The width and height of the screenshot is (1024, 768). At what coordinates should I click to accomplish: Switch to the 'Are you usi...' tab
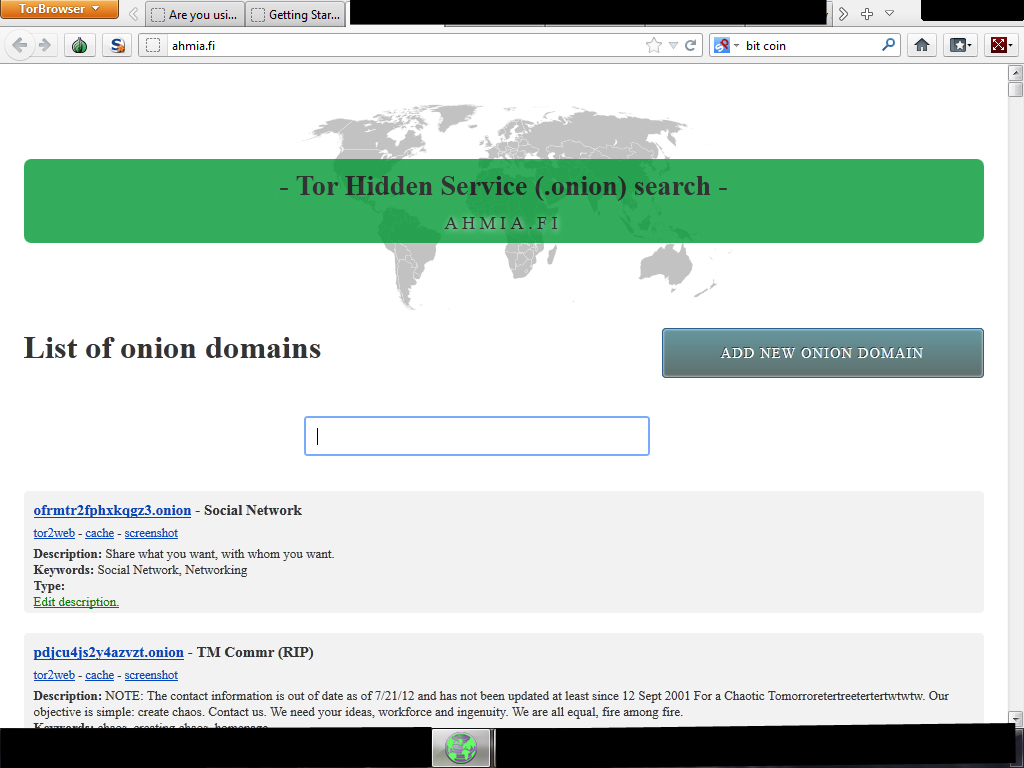195,14
